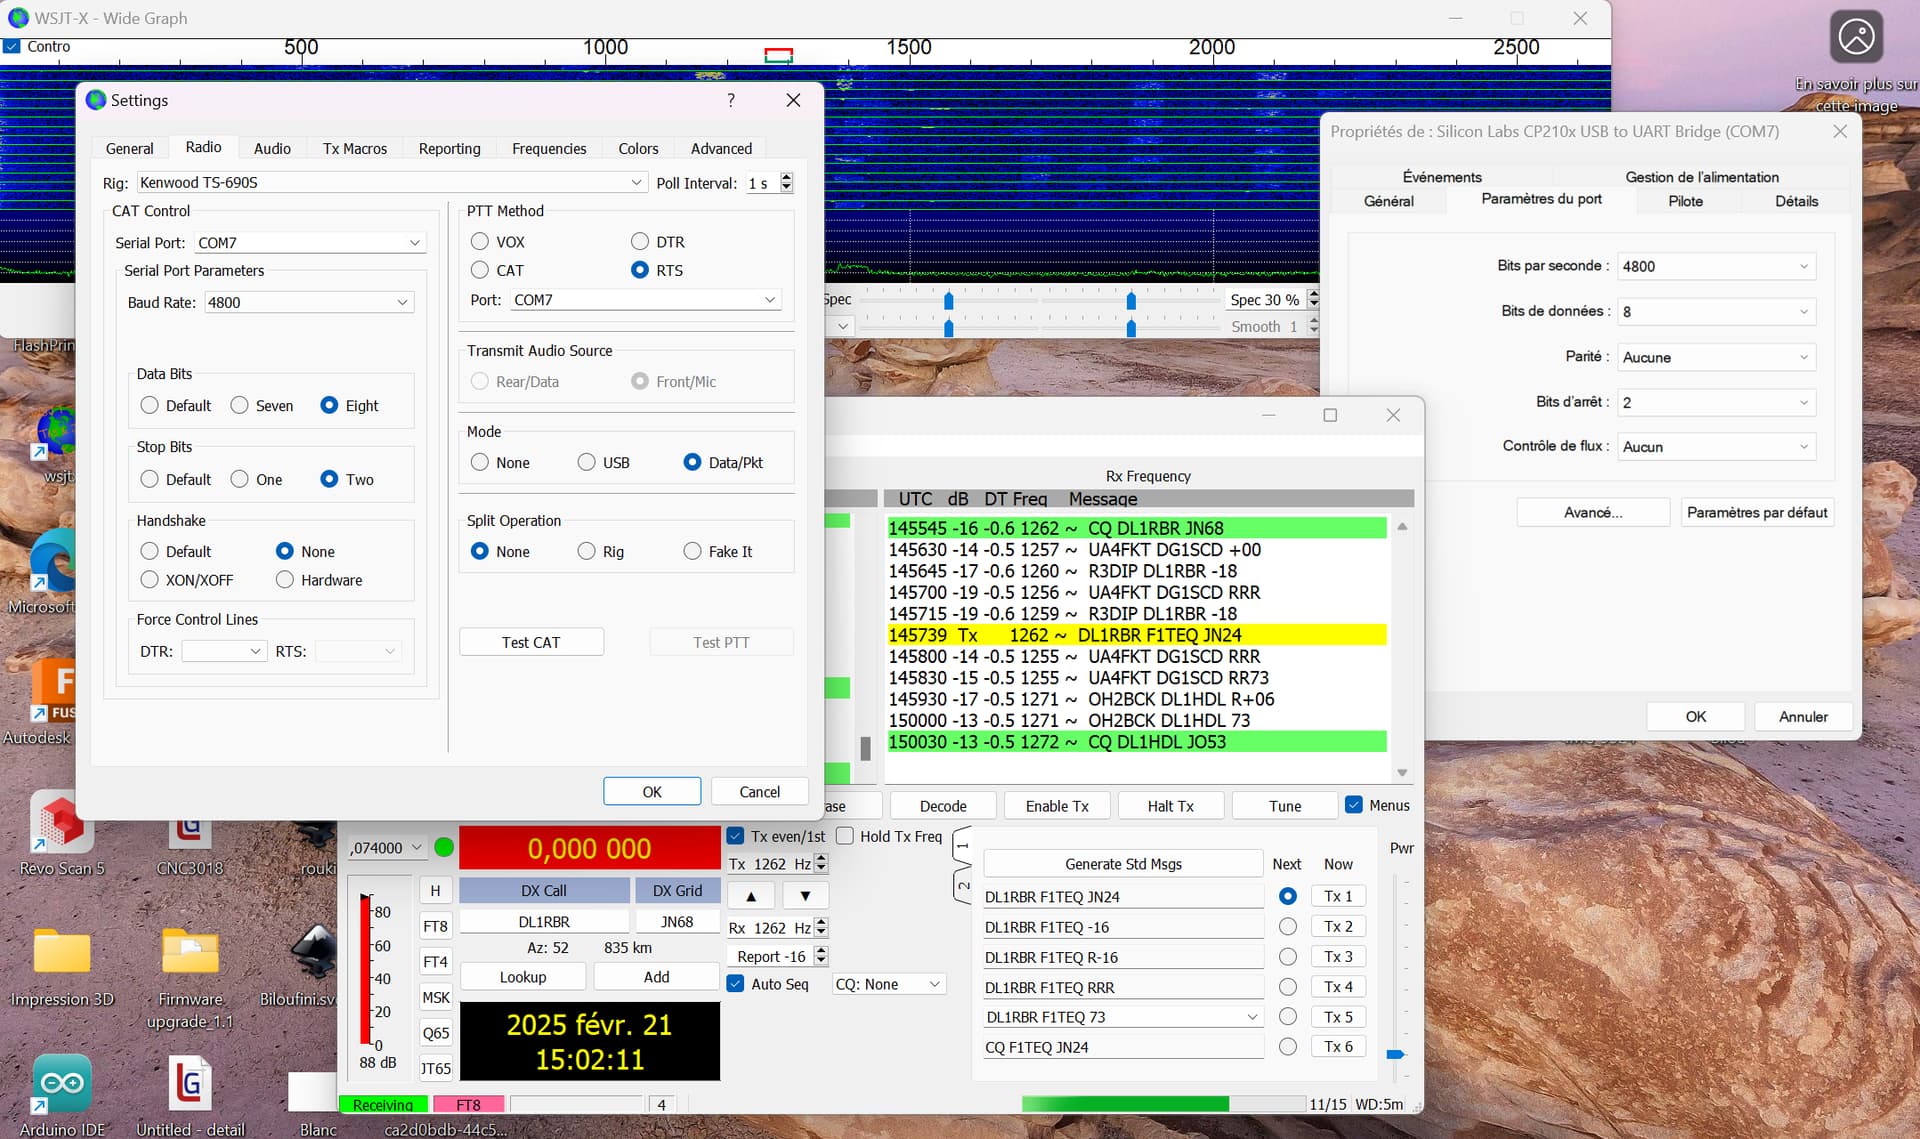Click Cancel in Settings dialog

pos(759,791)
